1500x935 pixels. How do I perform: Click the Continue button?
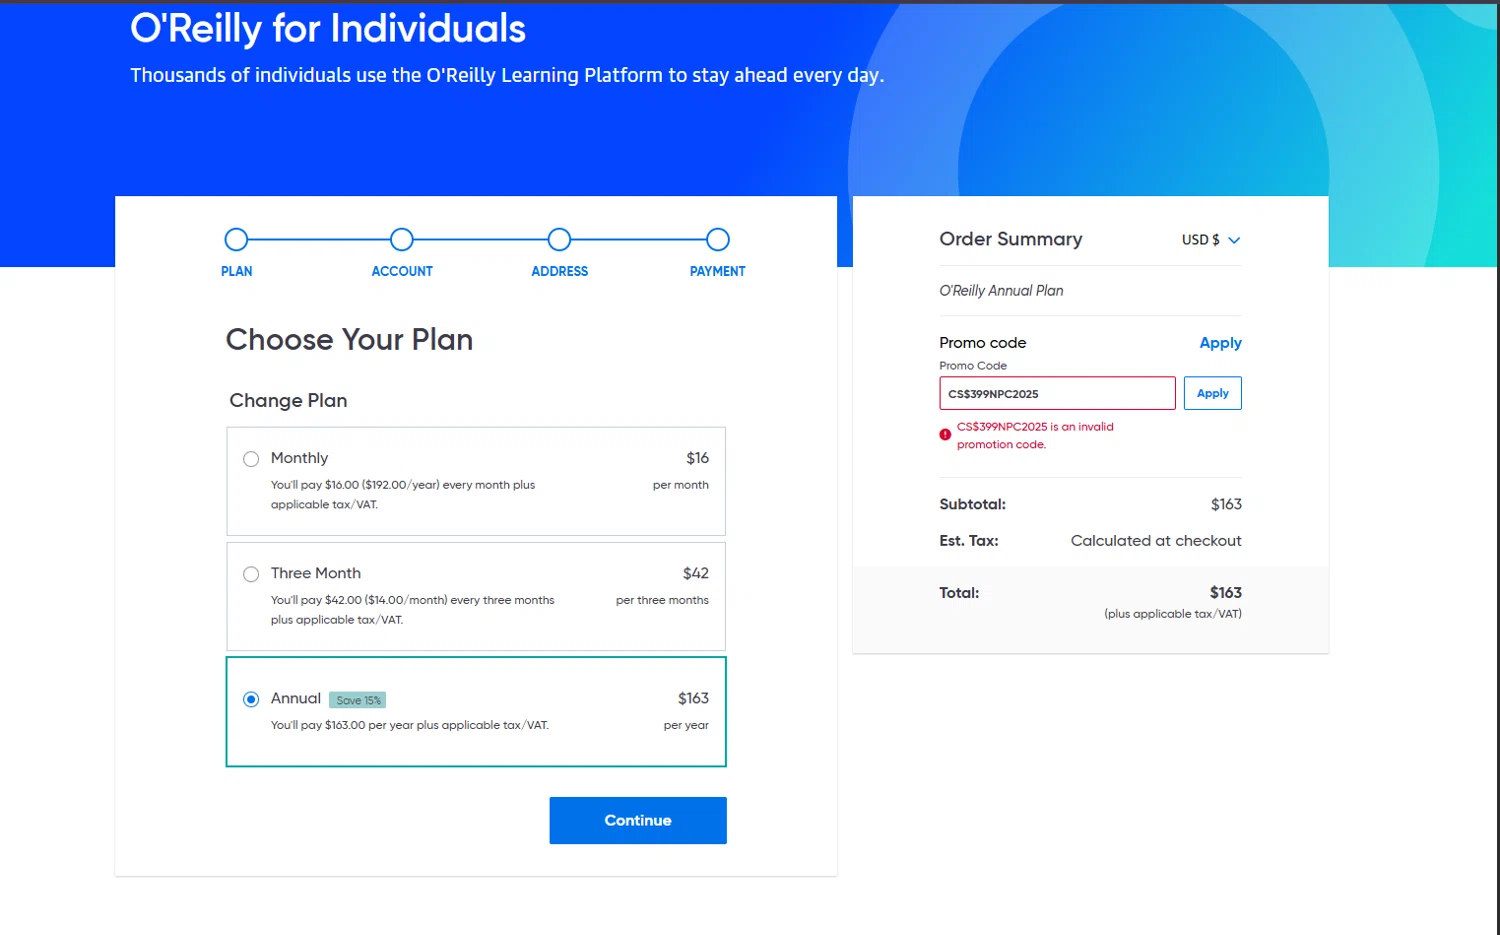[x=638, y=820]
